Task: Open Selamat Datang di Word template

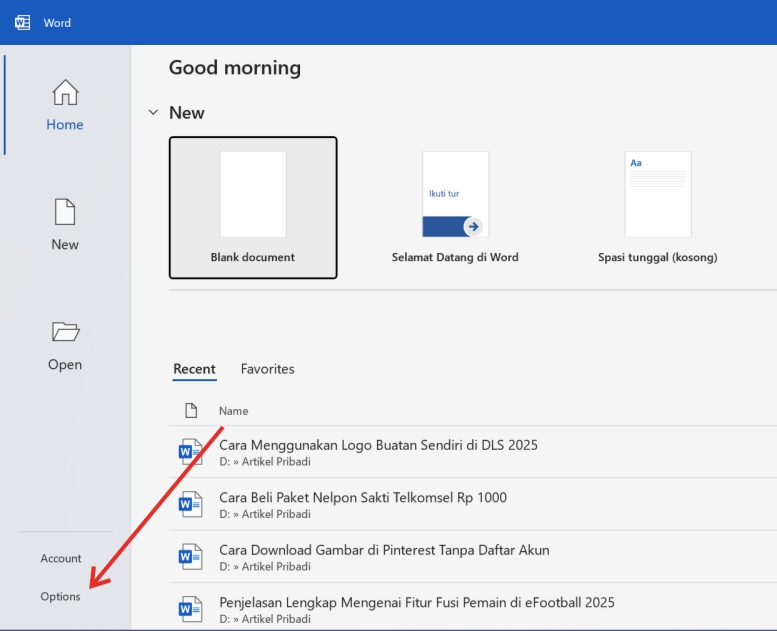Action: (x=455, y=208)
